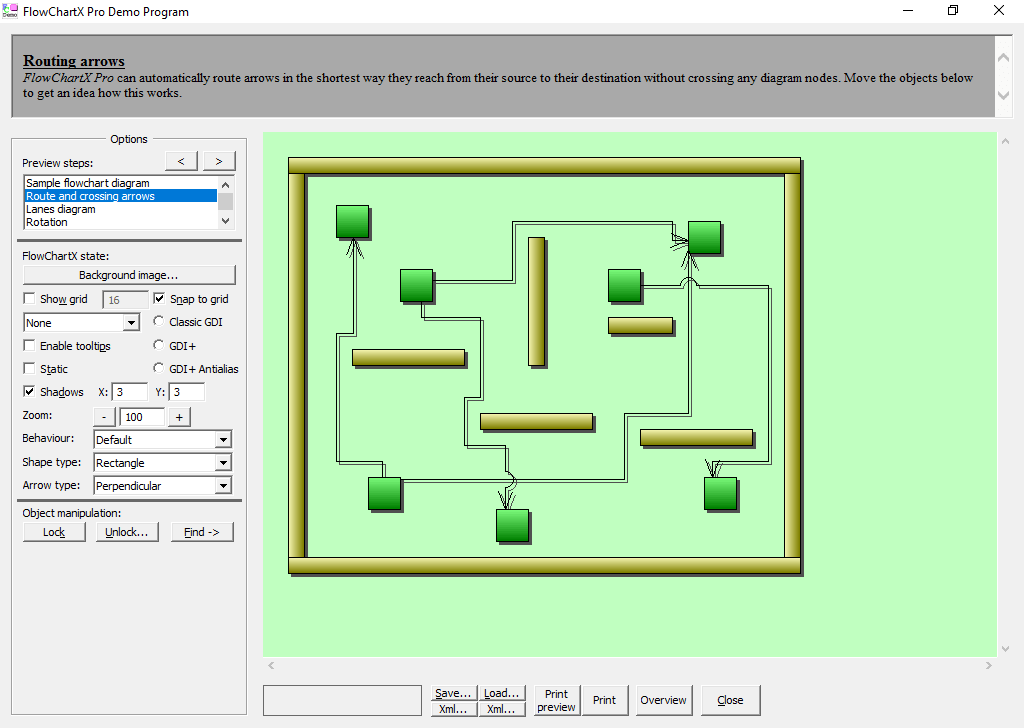Select the GDI+ rendering option

coord(158,344)
